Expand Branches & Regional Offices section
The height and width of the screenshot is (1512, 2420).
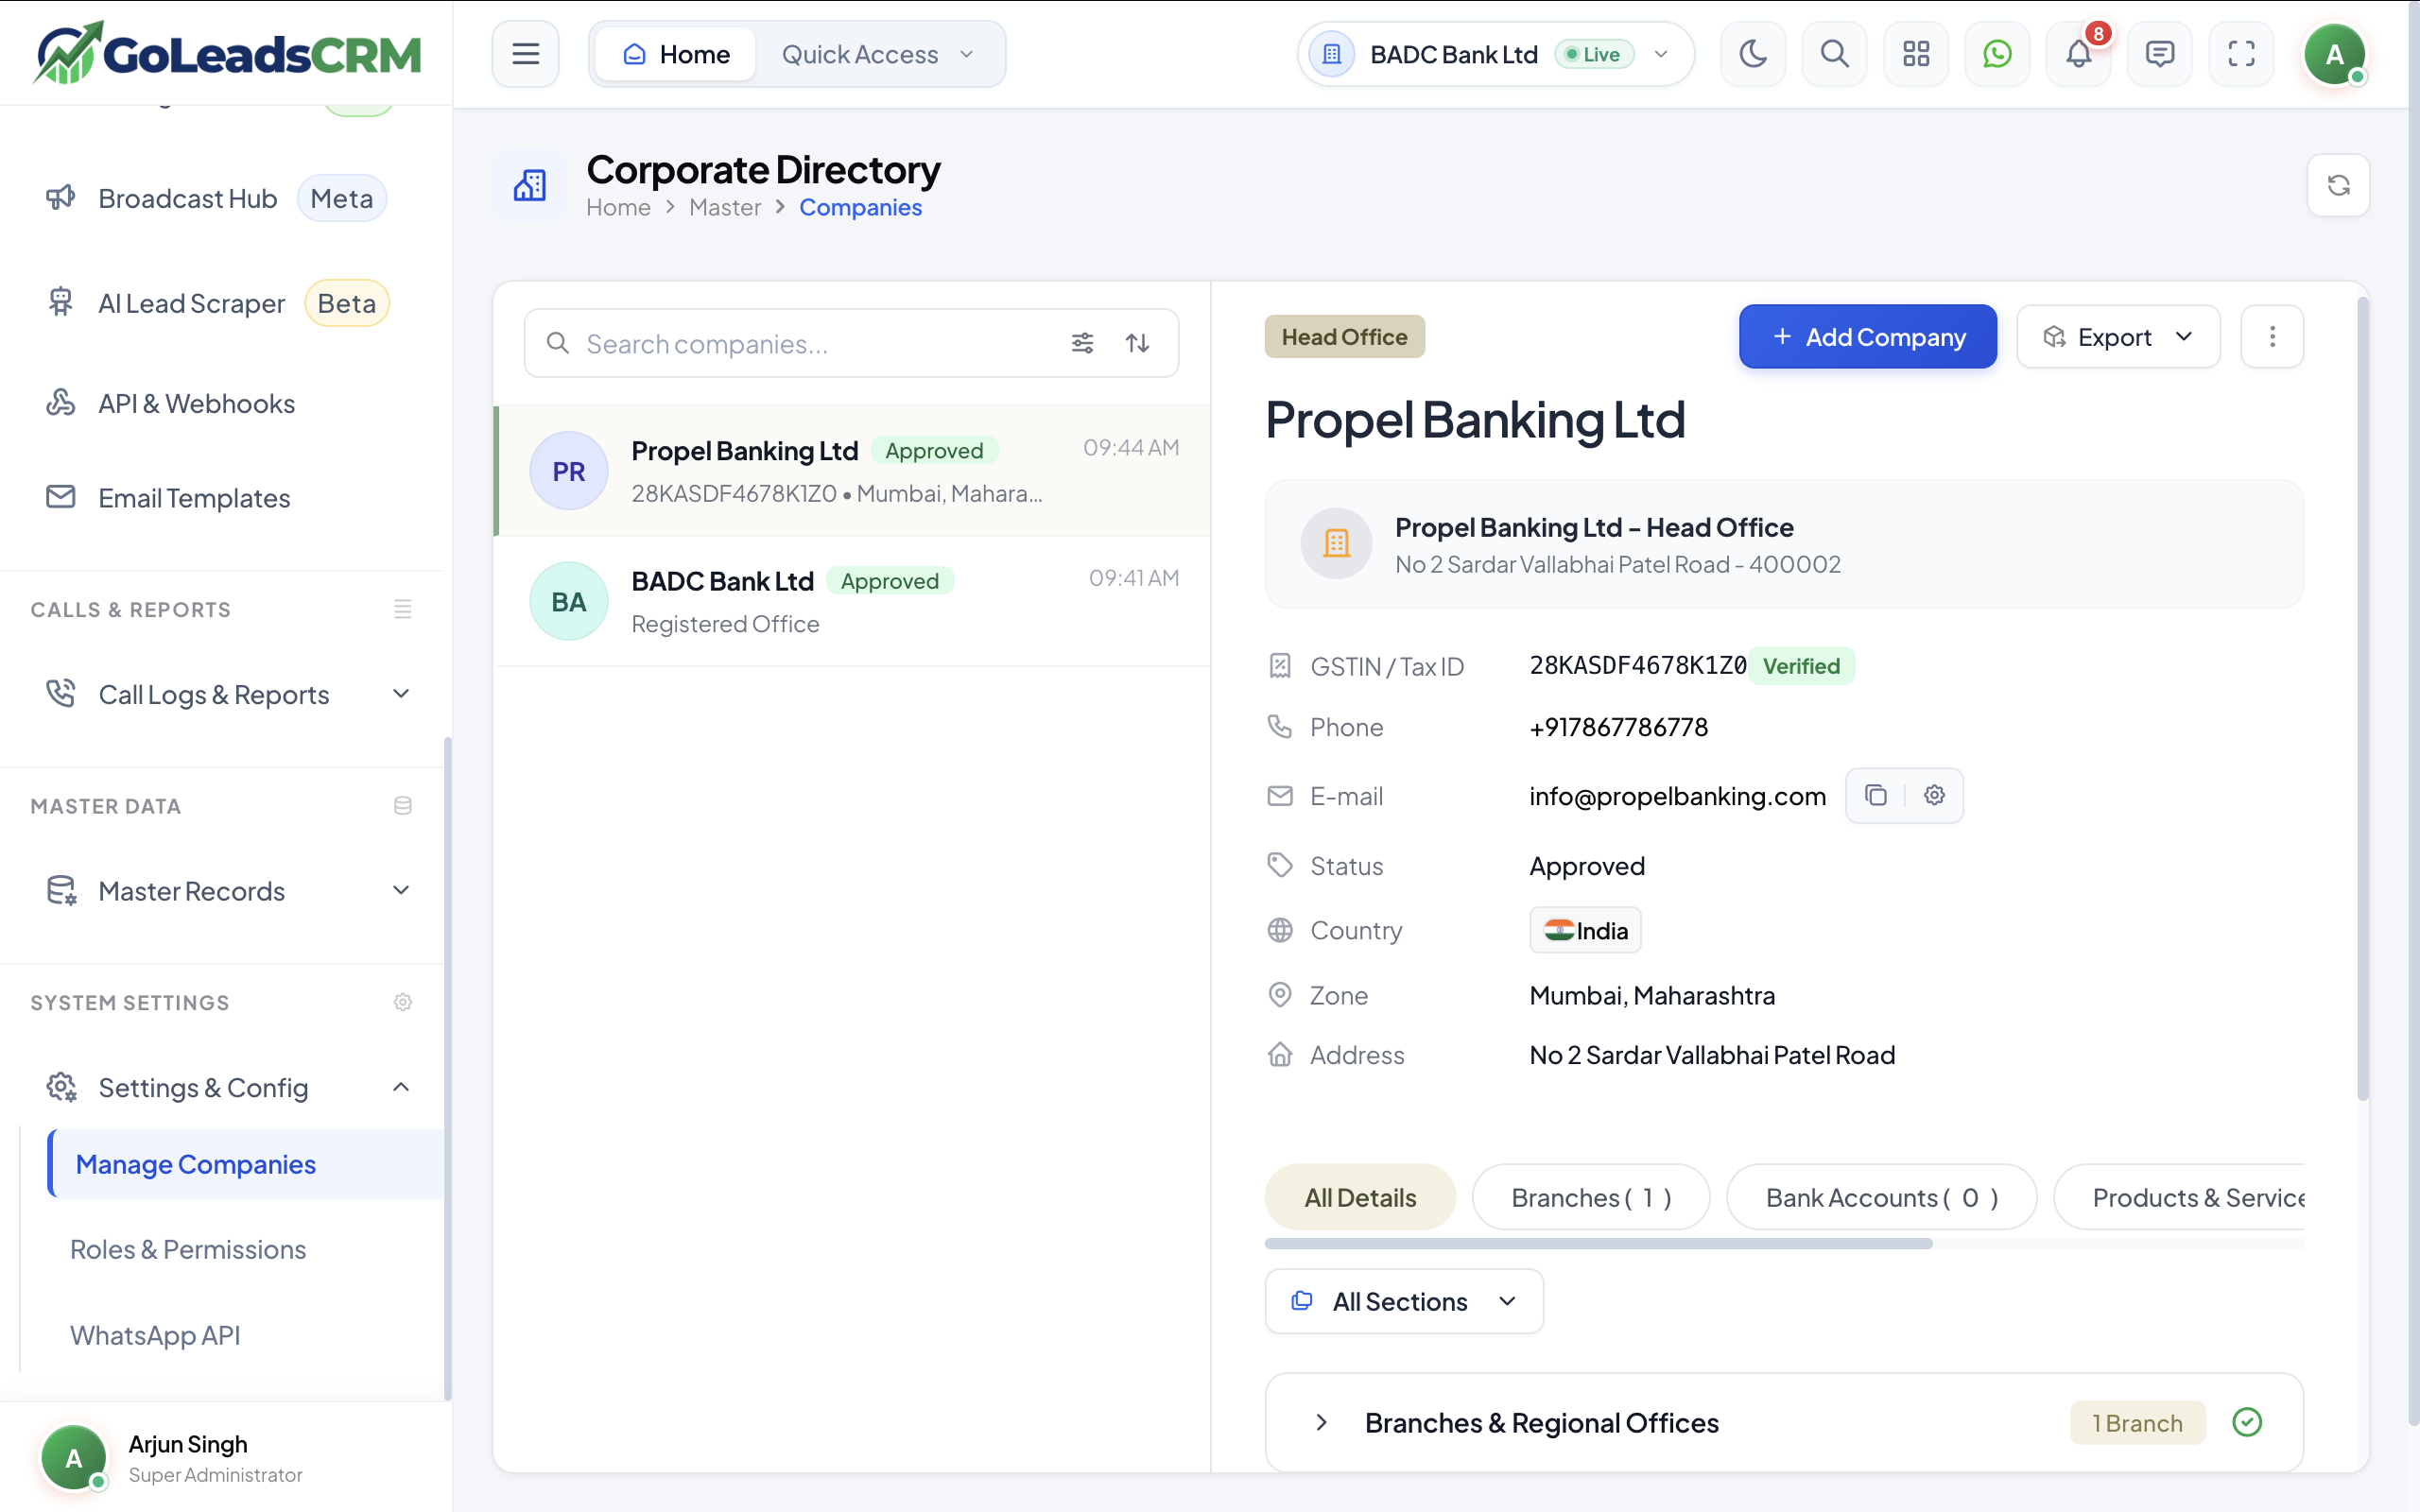[x=1784, y=1422]
